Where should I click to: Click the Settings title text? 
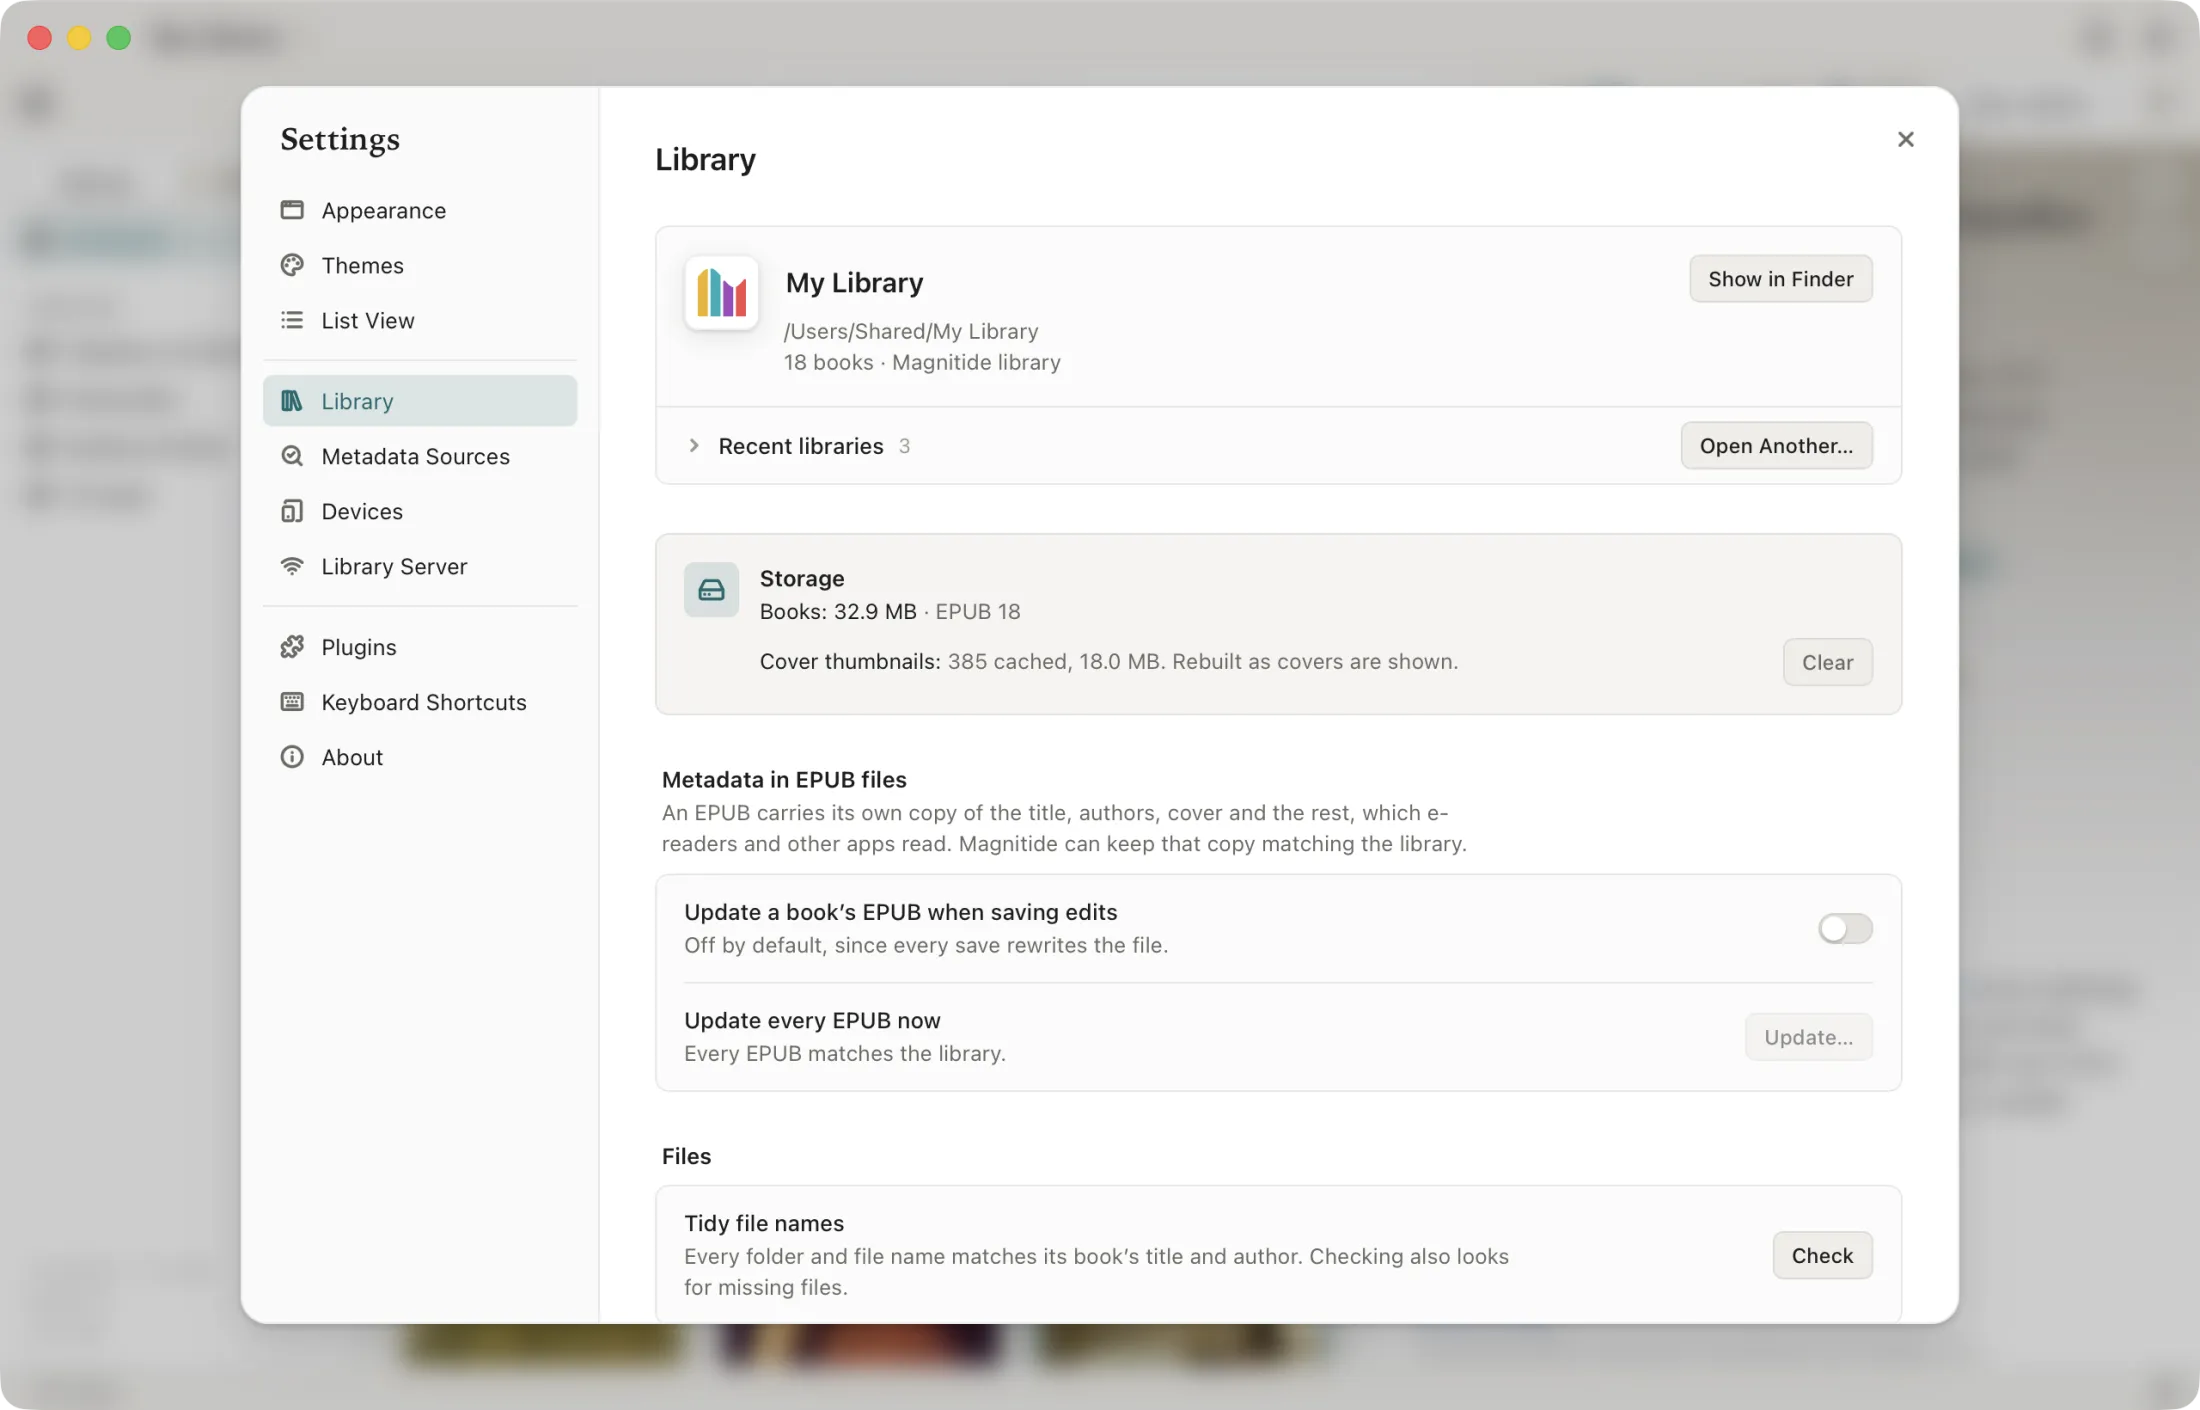click(340, 139)
